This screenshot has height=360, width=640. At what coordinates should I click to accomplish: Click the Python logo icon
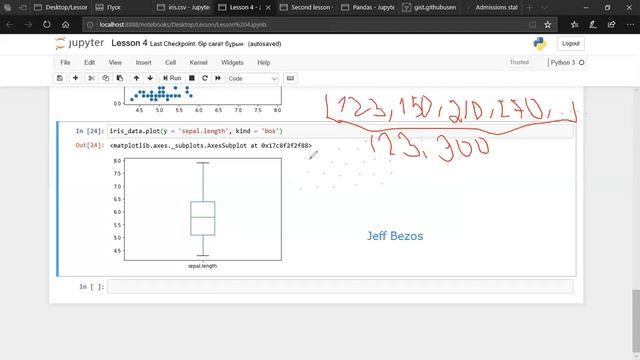click(x=540, y=43)
